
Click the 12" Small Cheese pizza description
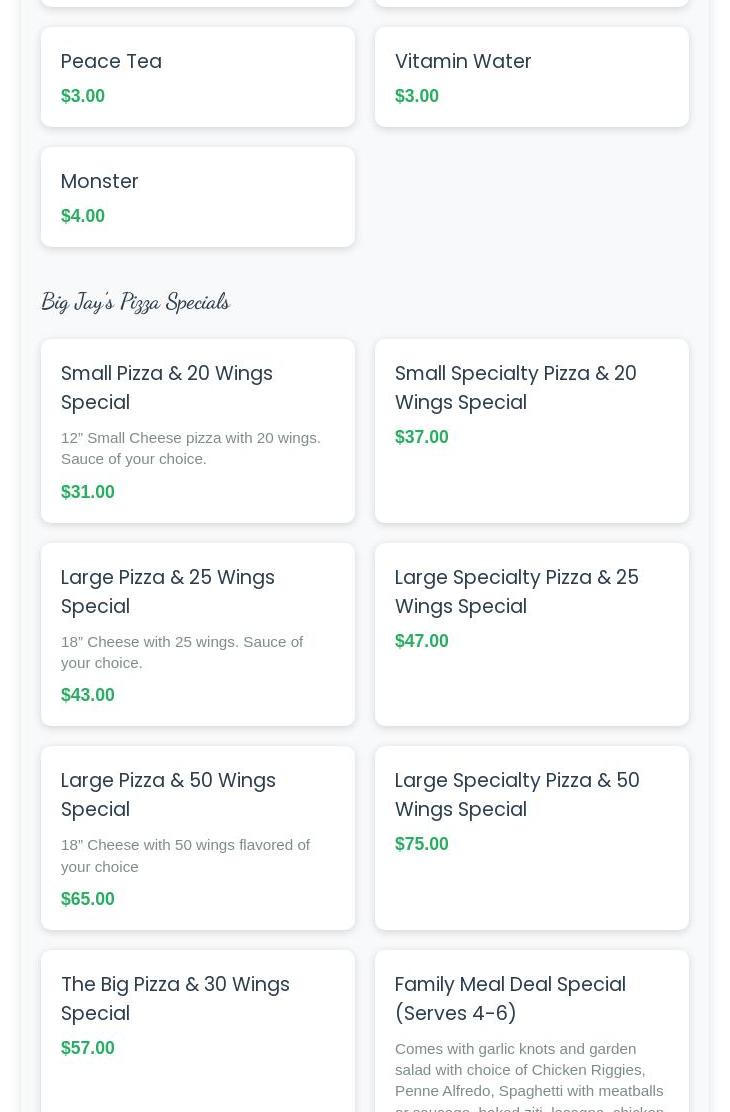(x=191, y=448)
